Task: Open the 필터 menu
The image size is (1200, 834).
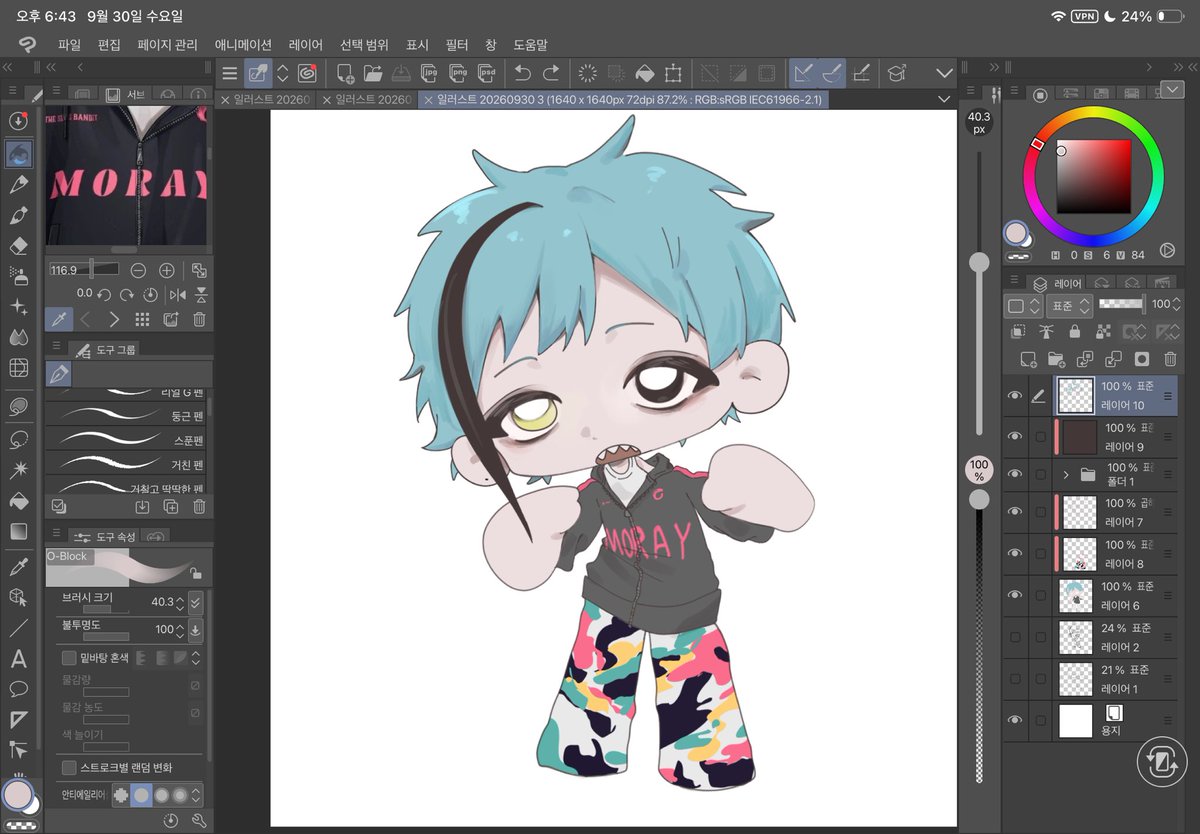Action: coord(457,45)
